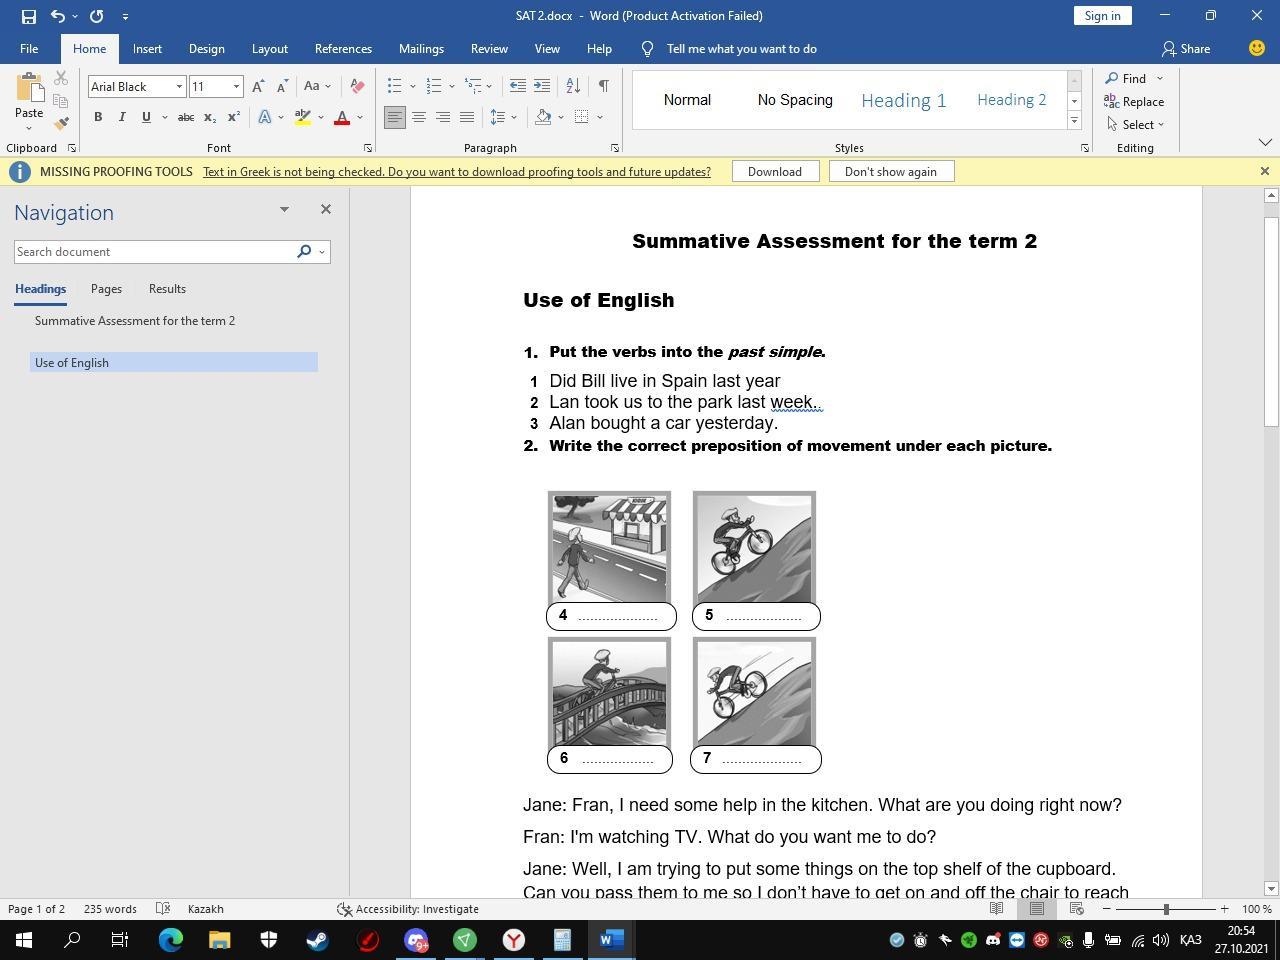
Task: Open the References ribbon tab
Action: pos(343,48)
